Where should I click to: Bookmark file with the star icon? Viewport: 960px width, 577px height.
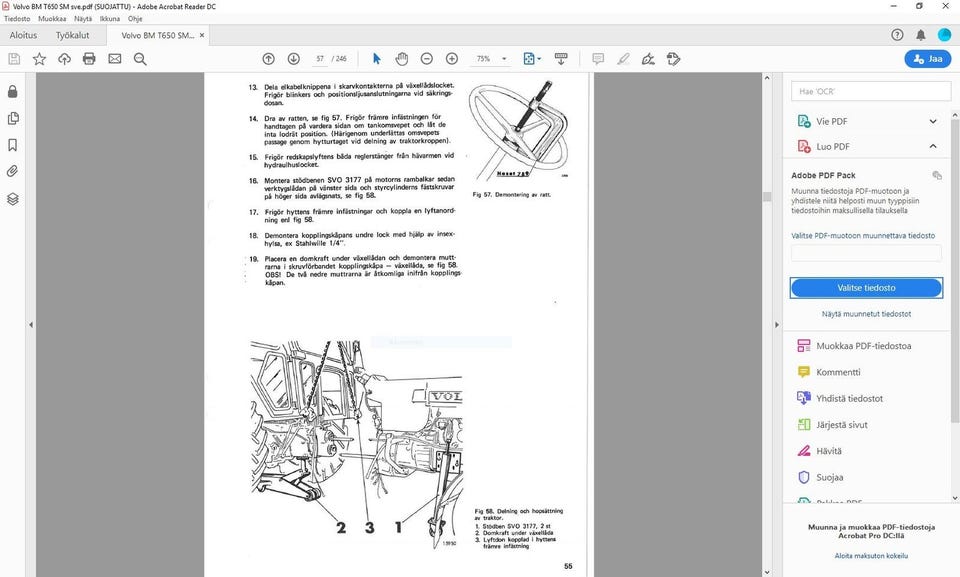pos(39,59)
